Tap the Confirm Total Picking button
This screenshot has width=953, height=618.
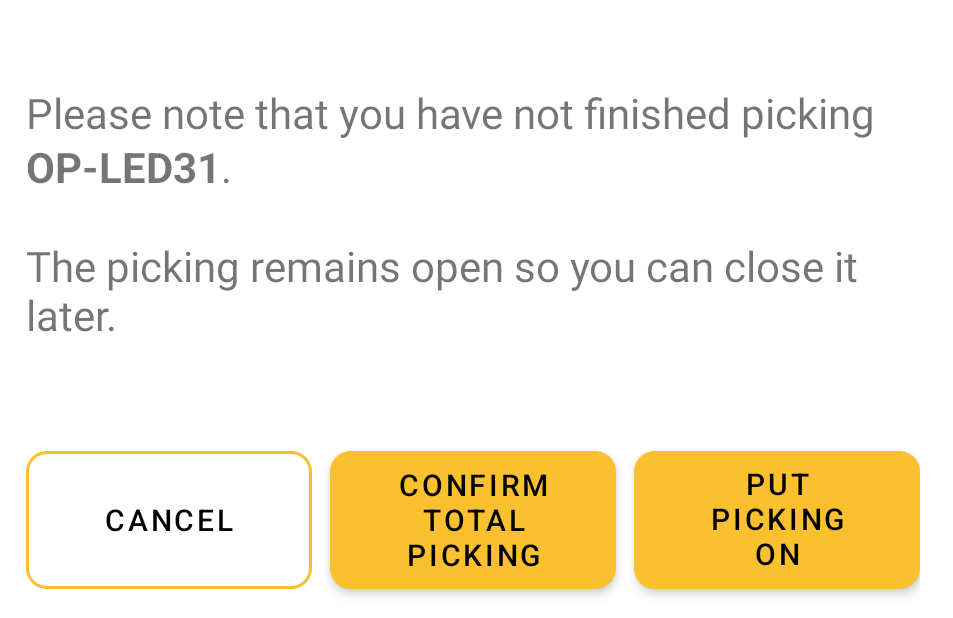click(473, 520)
